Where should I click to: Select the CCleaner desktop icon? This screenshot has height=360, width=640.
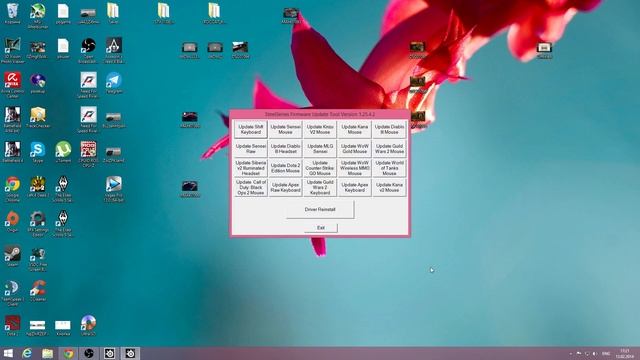[38, 291]
